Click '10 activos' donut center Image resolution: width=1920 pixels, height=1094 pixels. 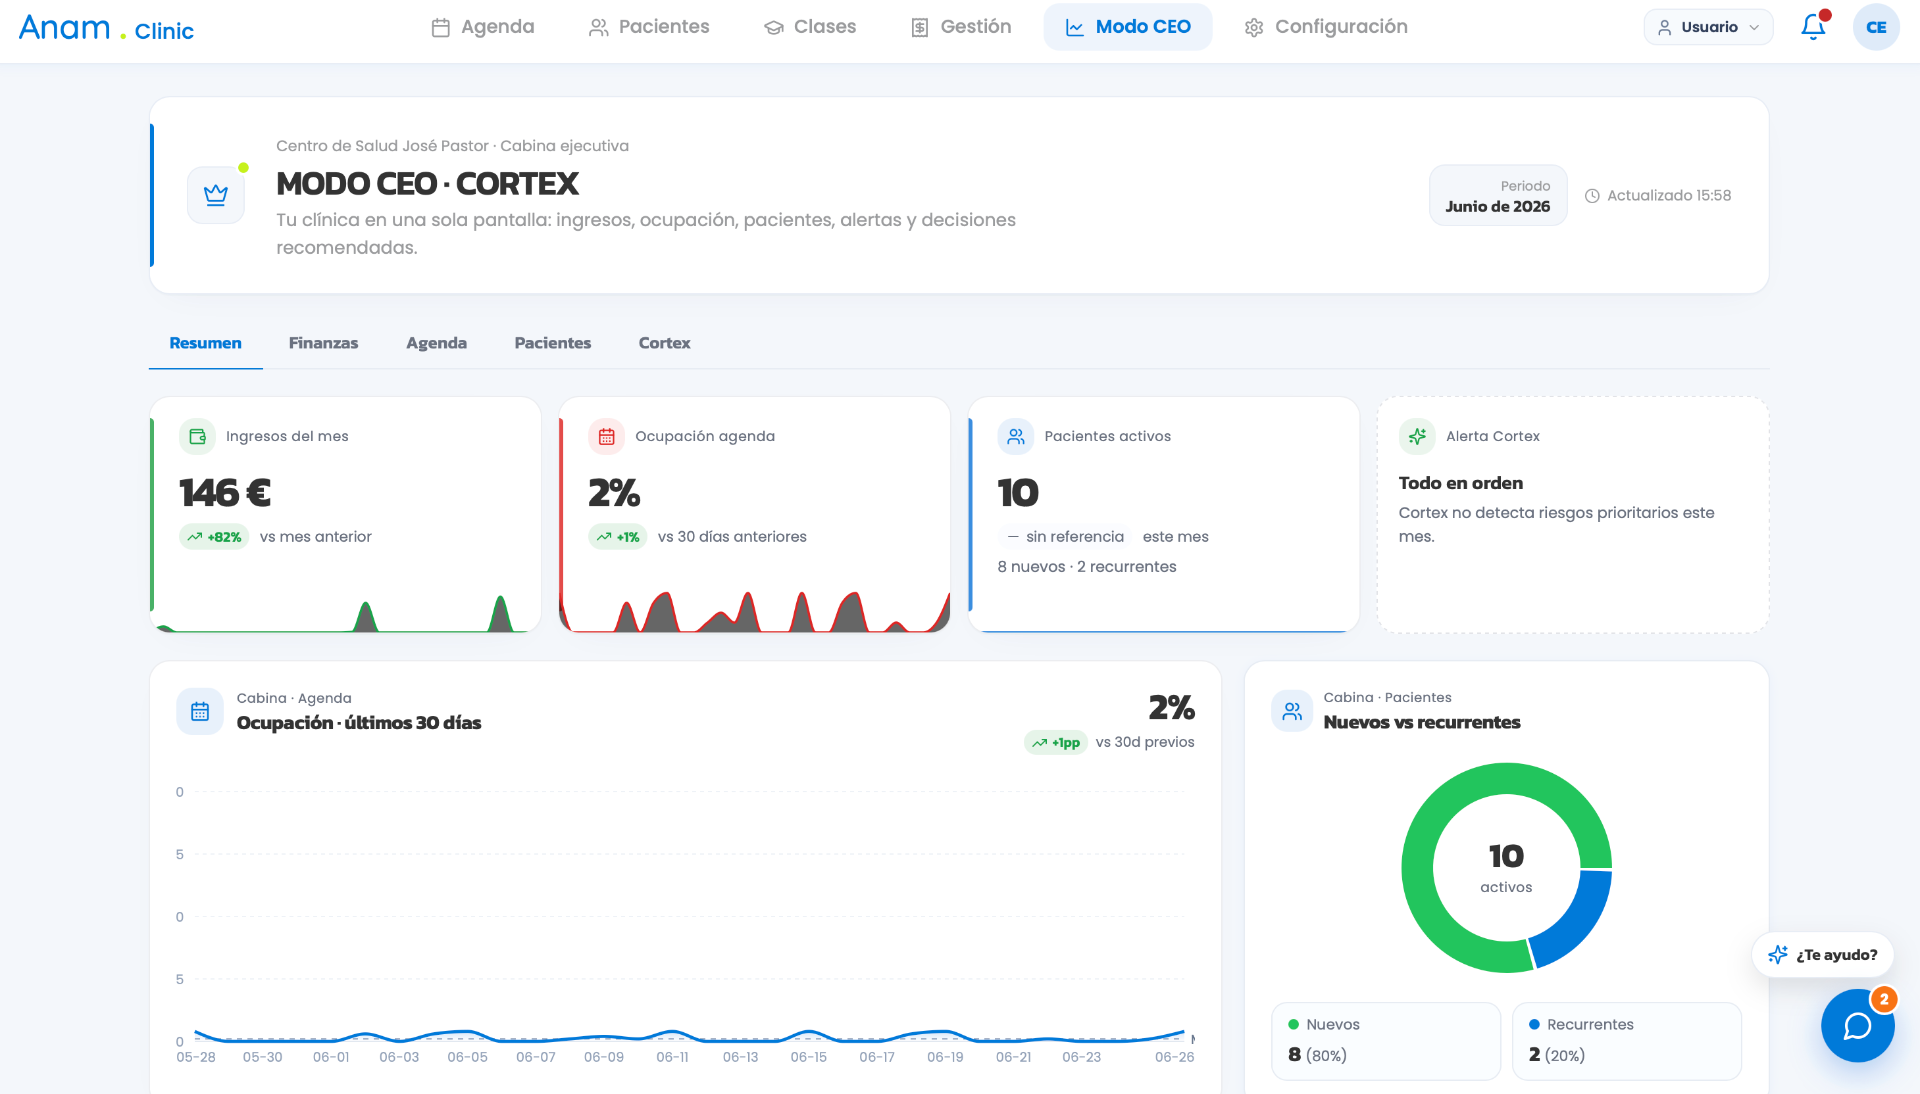[1506, 867]
